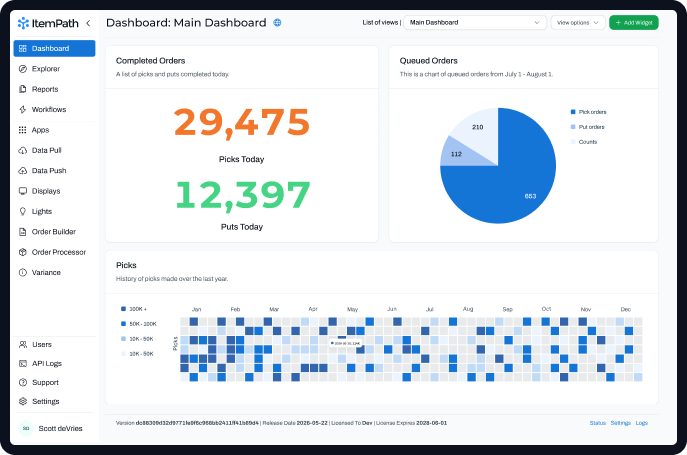Open the Logs footer link
The width and height of the screenshot is (687, 455).
click(641, 423)
